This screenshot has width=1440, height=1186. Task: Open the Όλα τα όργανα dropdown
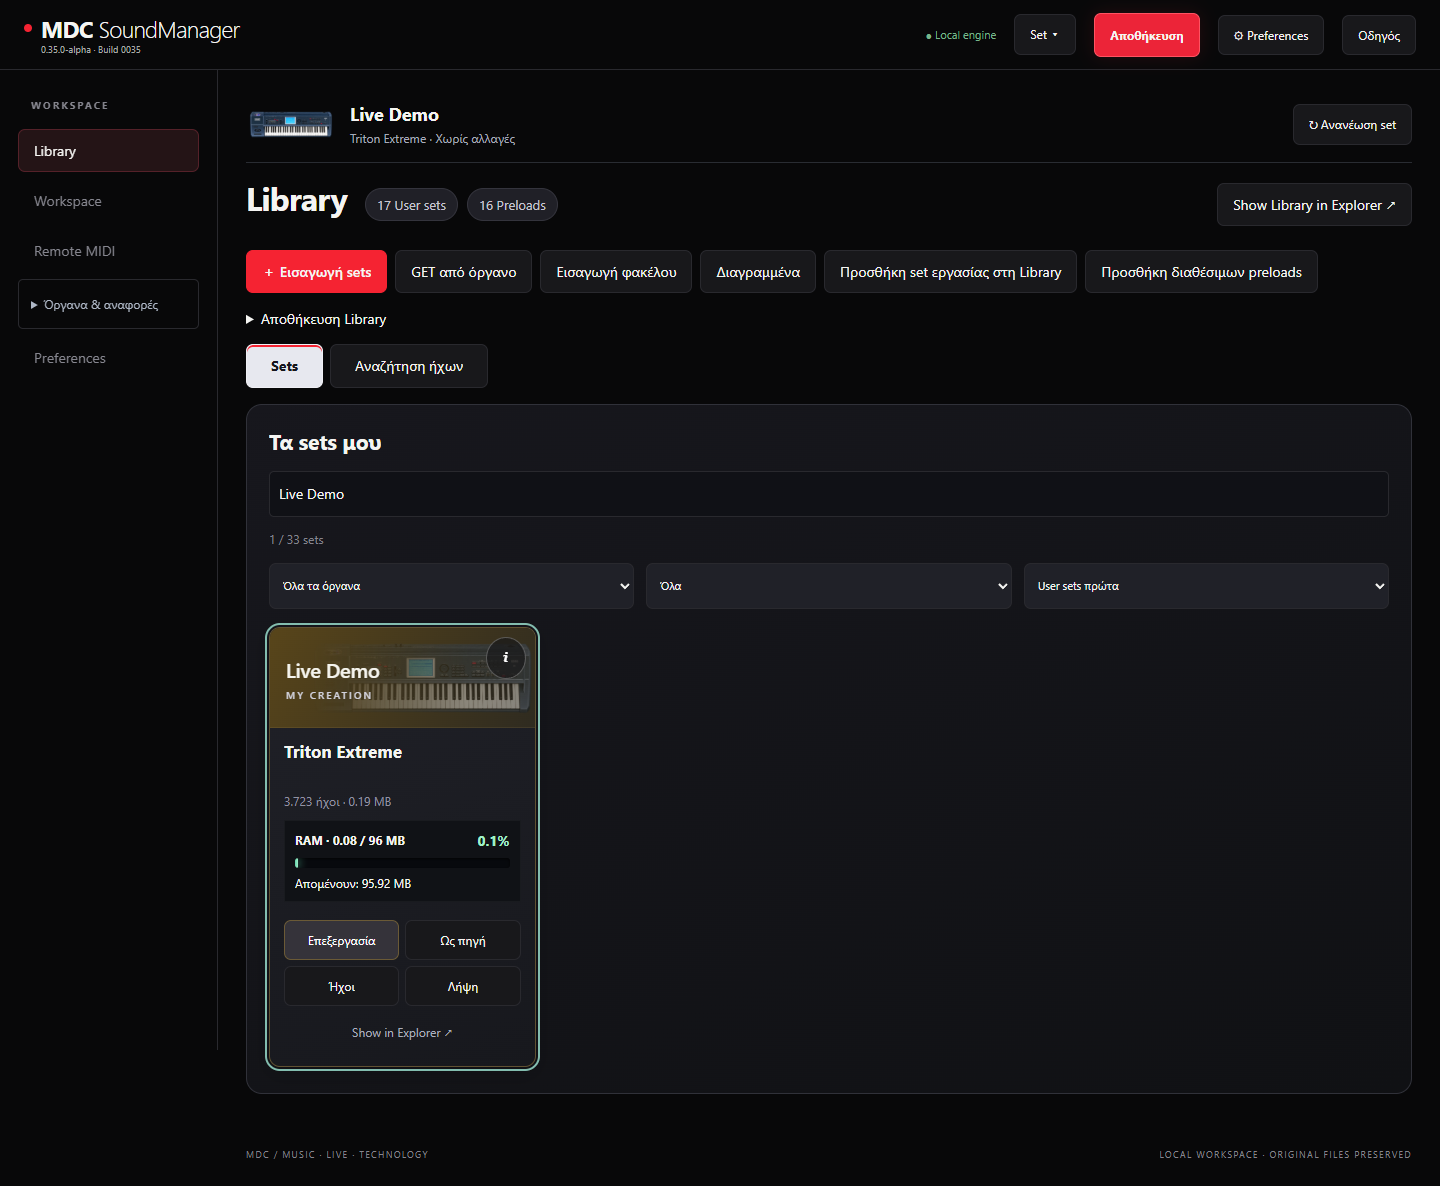(451, 586)
